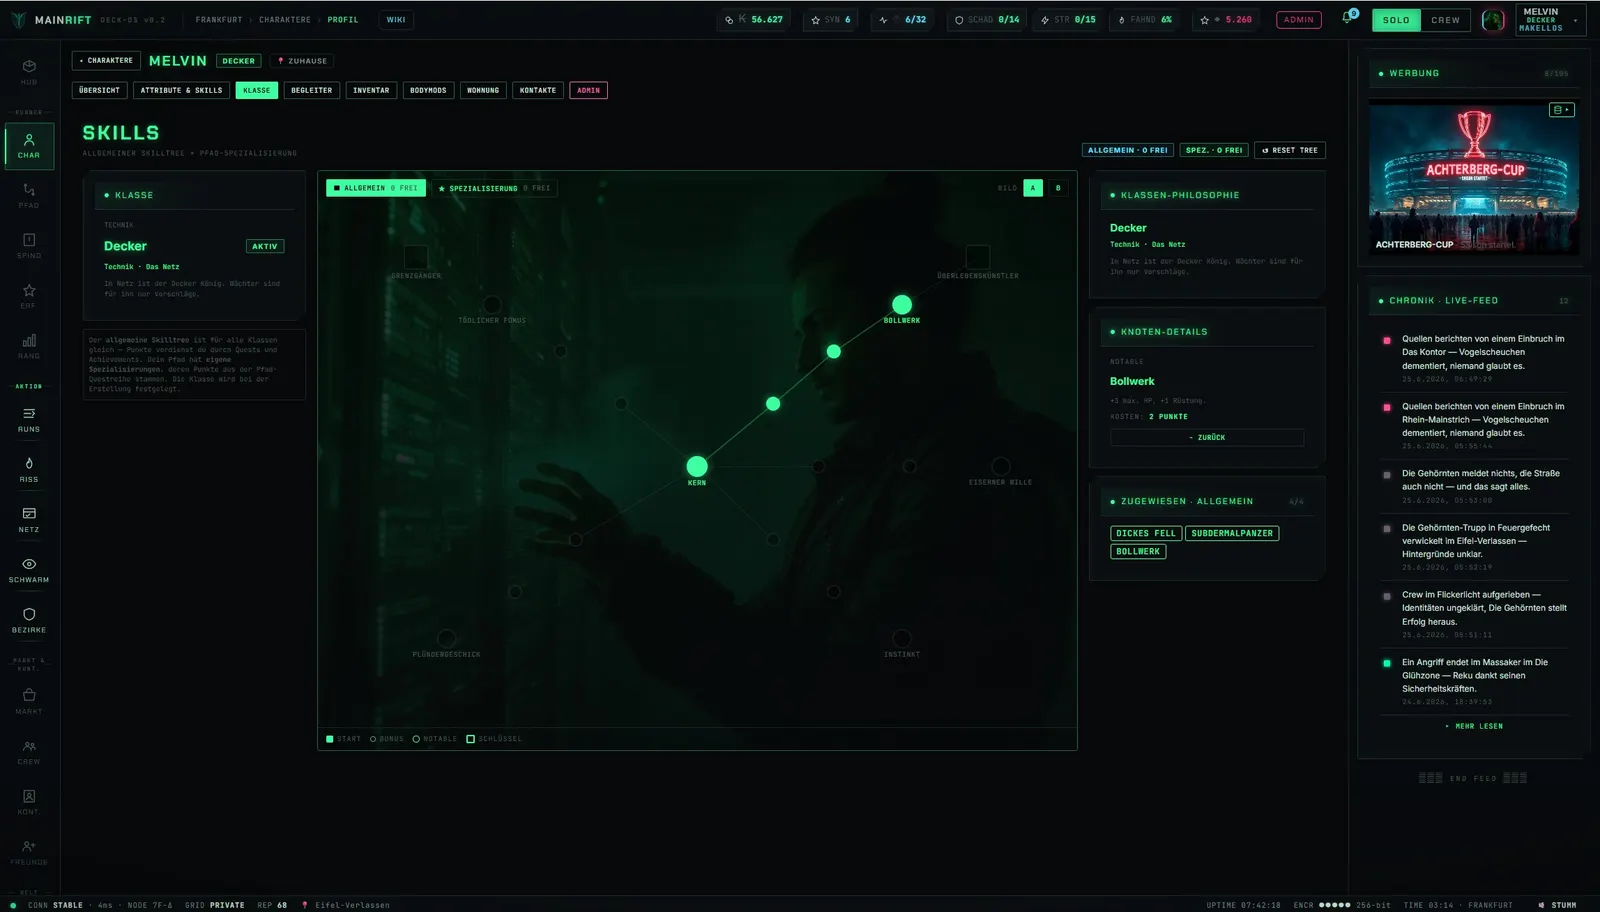Toggle the Allgemein skill tree view
The height and width of the screenshot is (912, 1600).
click(x=376, y=188)
